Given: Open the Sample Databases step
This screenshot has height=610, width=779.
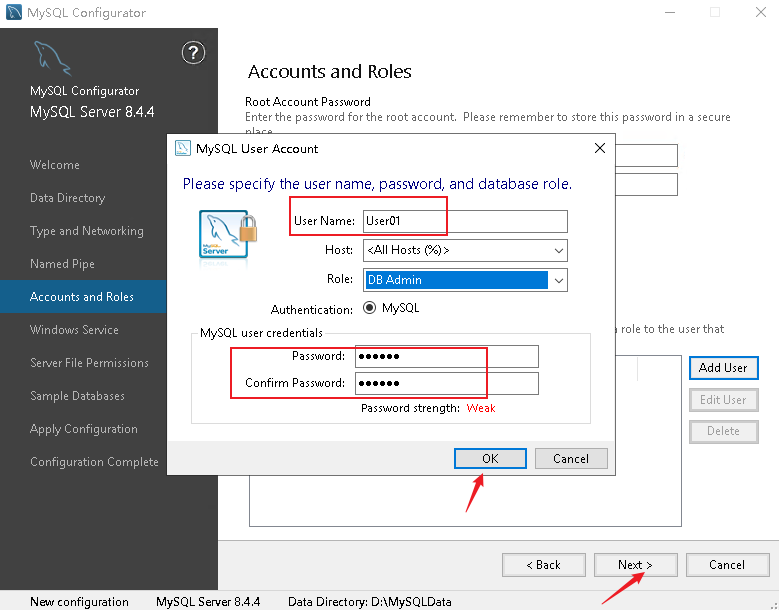Looking at the screenshot, I should click(77, 396).
